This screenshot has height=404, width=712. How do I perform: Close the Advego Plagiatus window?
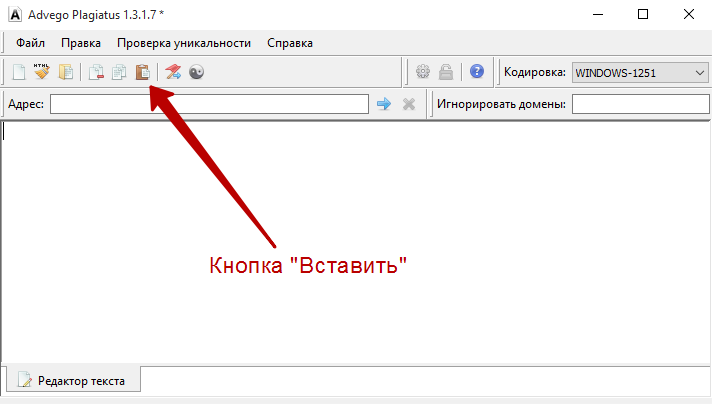tap(689, 15)
